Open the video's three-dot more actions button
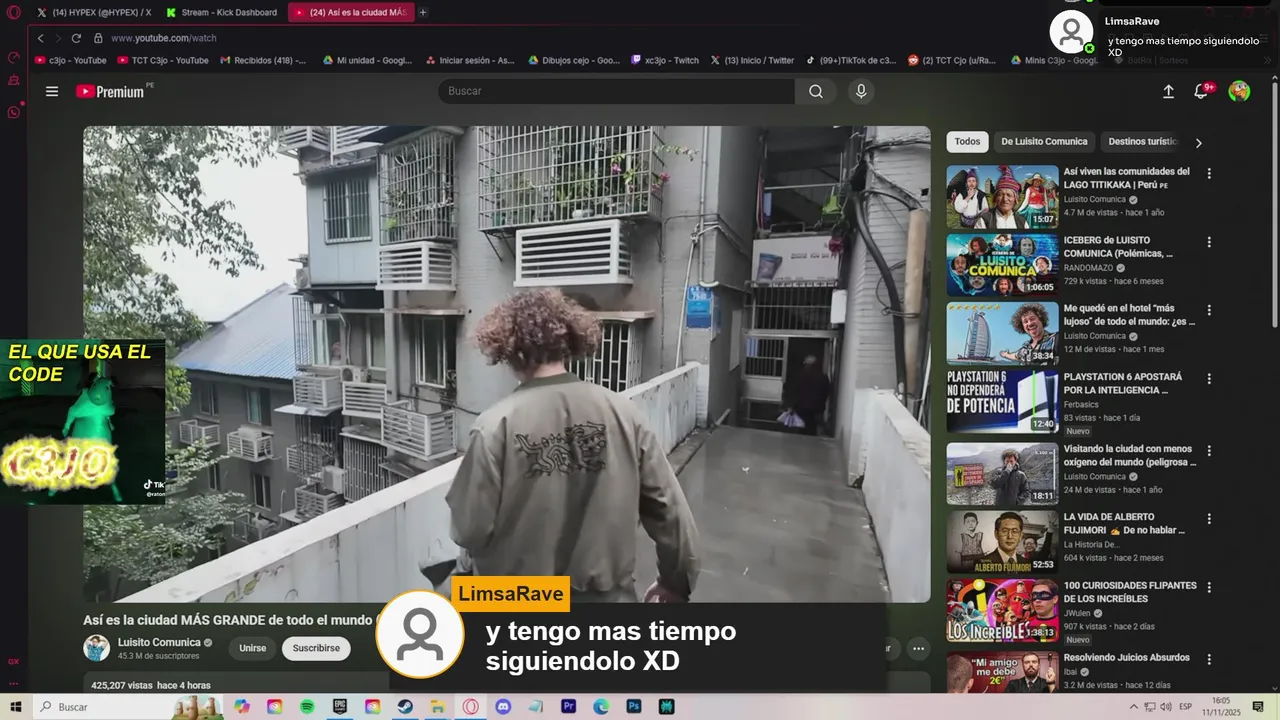The width and height of the screenshot is (1280, 720). pos(918,648)
